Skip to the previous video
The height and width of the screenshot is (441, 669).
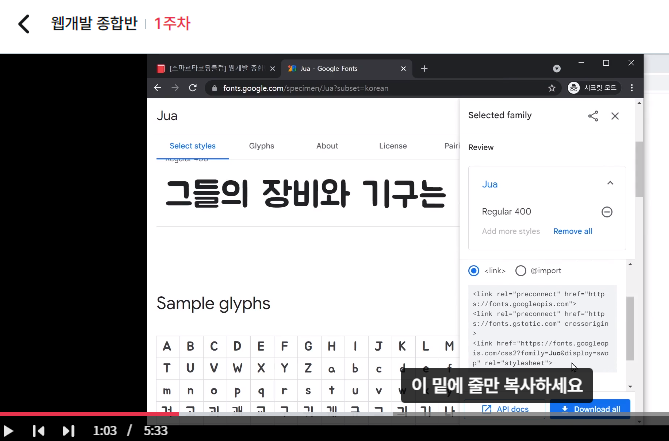coord(38,431)
